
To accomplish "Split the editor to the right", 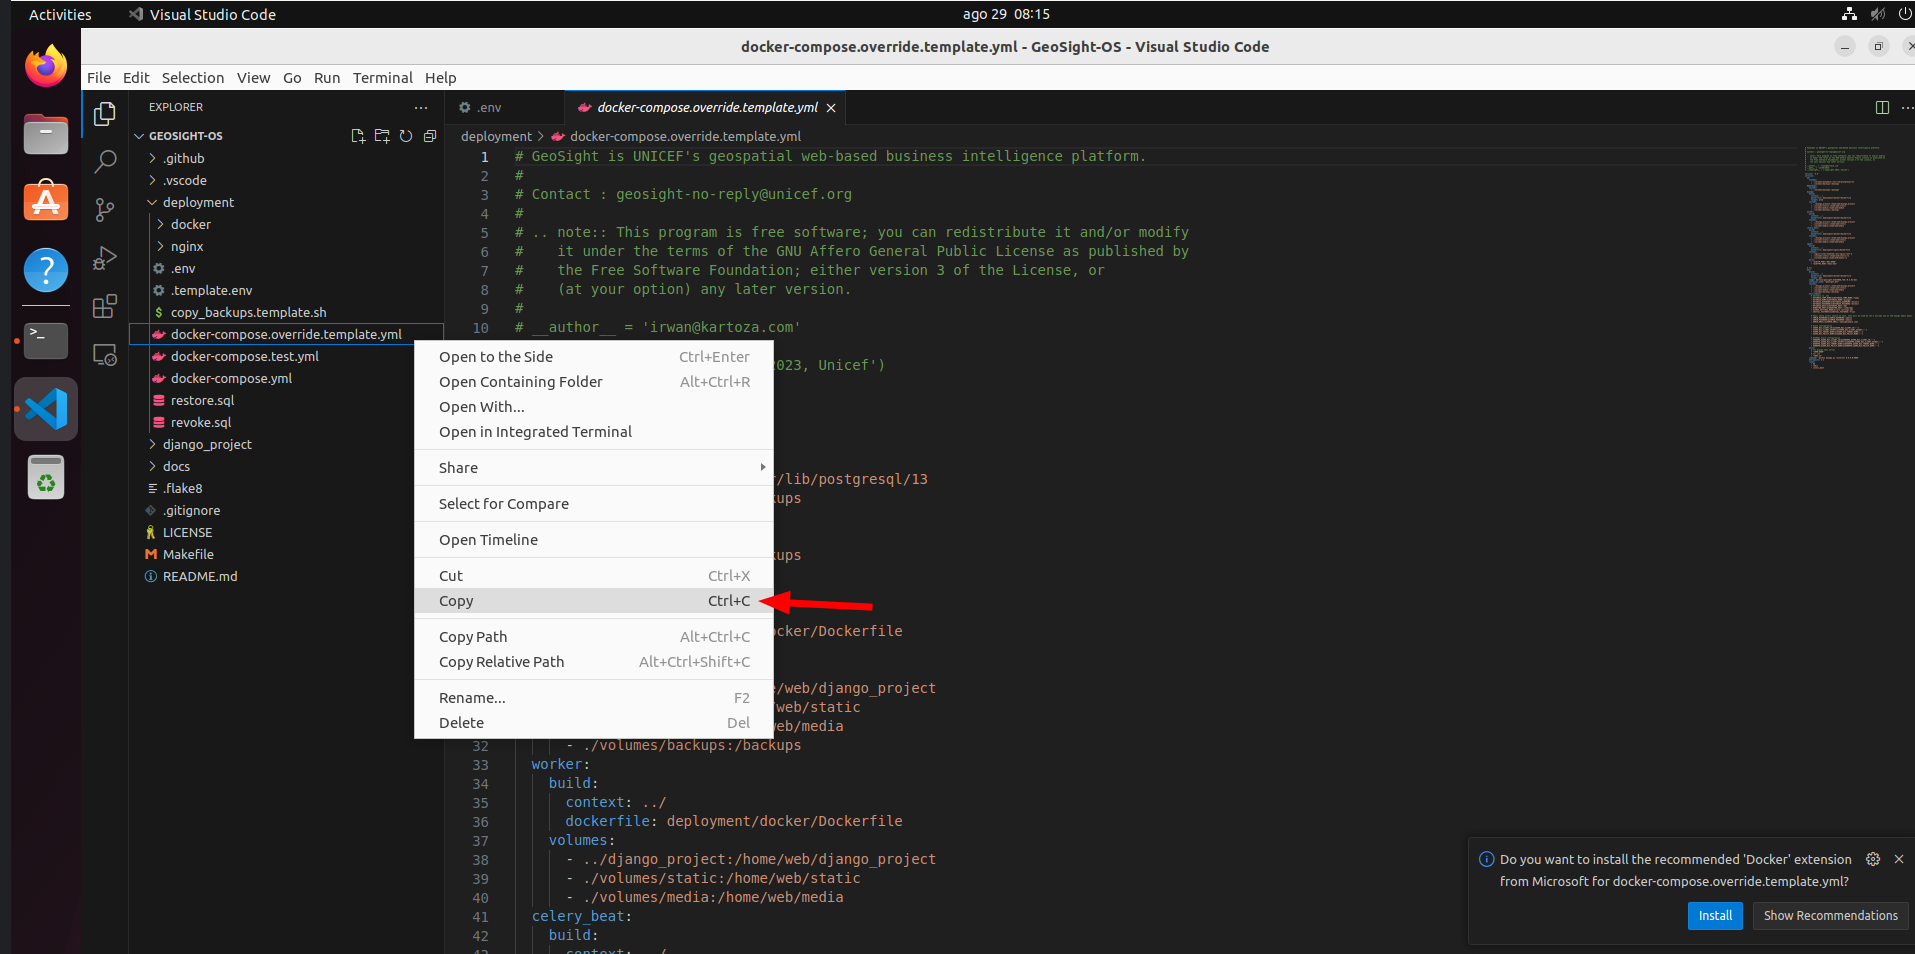I will 1882,107.
